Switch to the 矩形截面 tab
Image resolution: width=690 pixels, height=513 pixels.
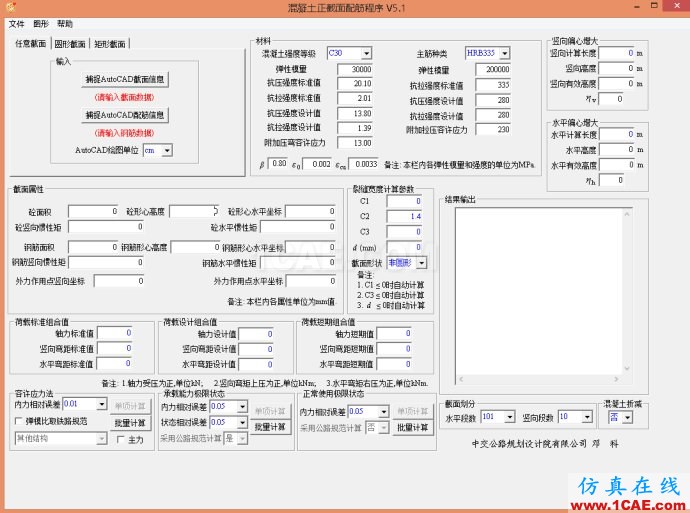(110, 44)
